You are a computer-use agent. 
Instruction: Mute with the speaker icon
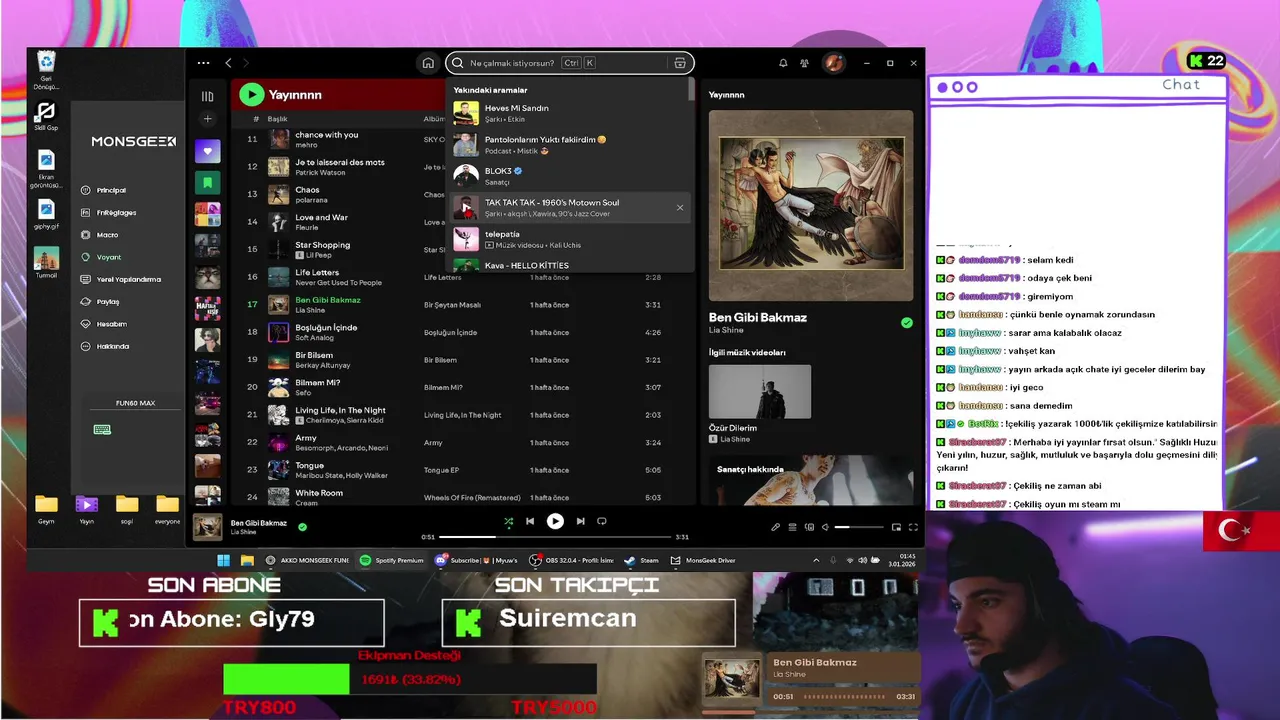tap(825, 527)
